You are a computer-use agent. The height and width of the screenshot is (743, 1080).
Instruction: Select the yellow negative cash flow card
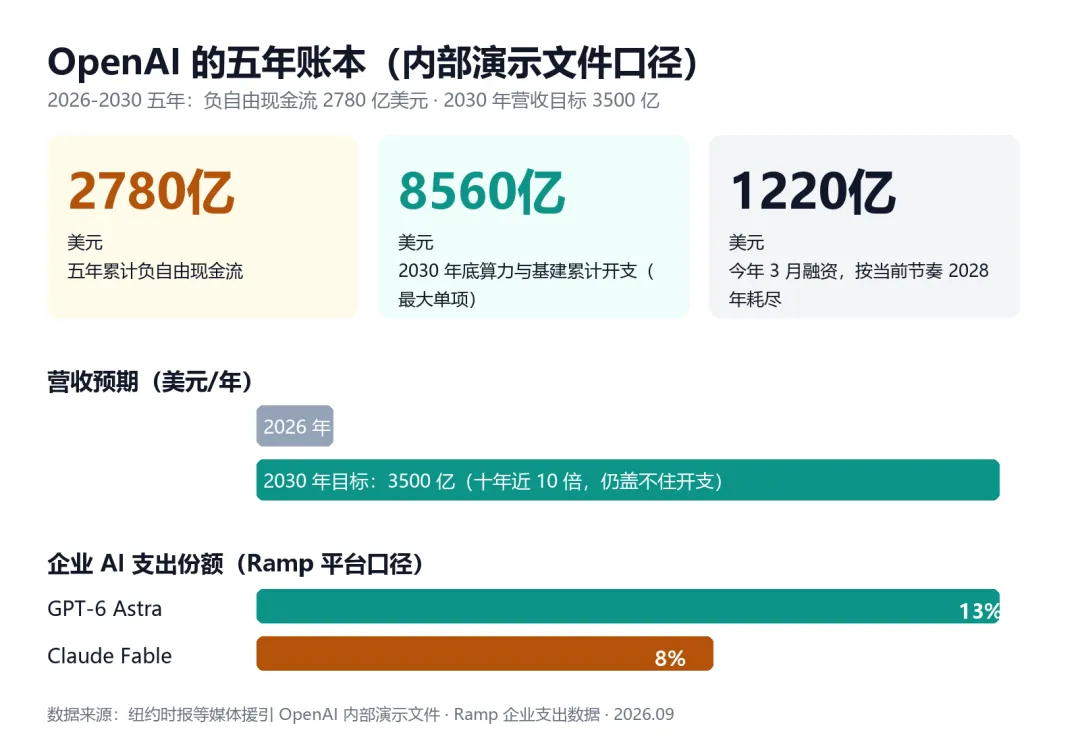pos(203,226)
